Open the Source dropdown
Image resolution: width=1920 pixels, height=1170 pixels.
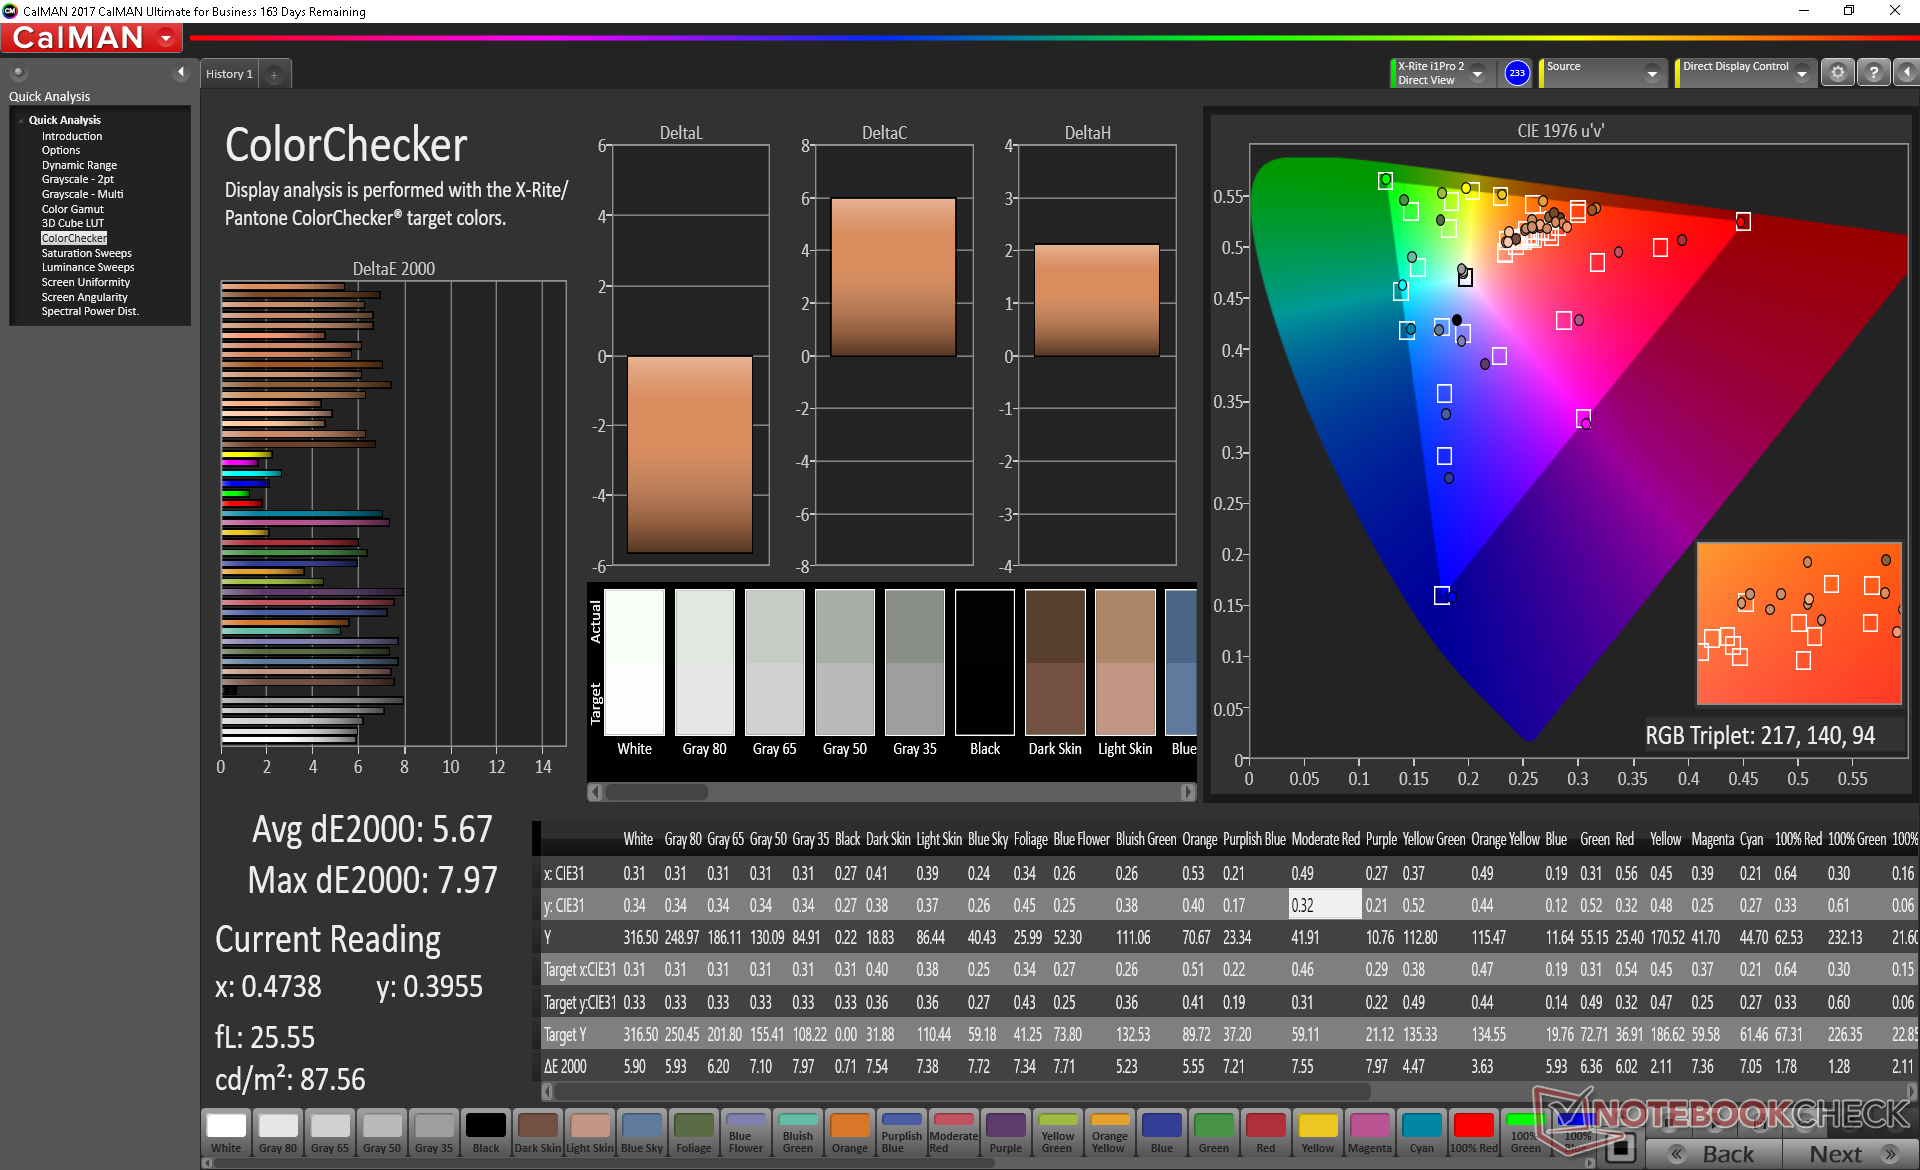1652,73
